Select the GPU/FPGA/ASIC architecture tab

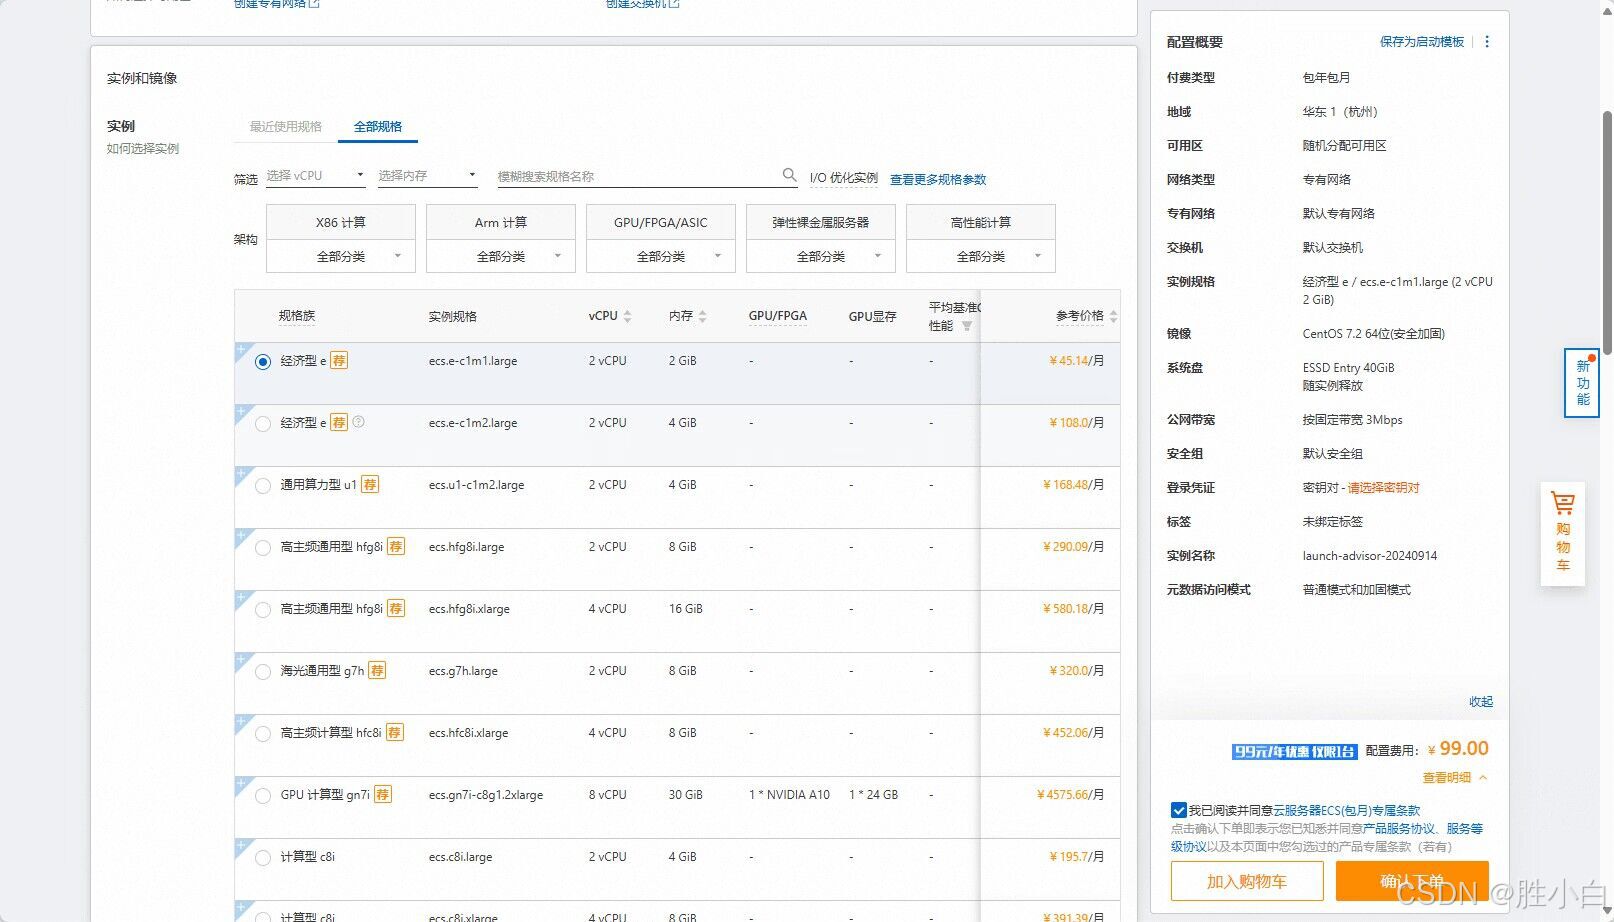(x=661, y=222)
